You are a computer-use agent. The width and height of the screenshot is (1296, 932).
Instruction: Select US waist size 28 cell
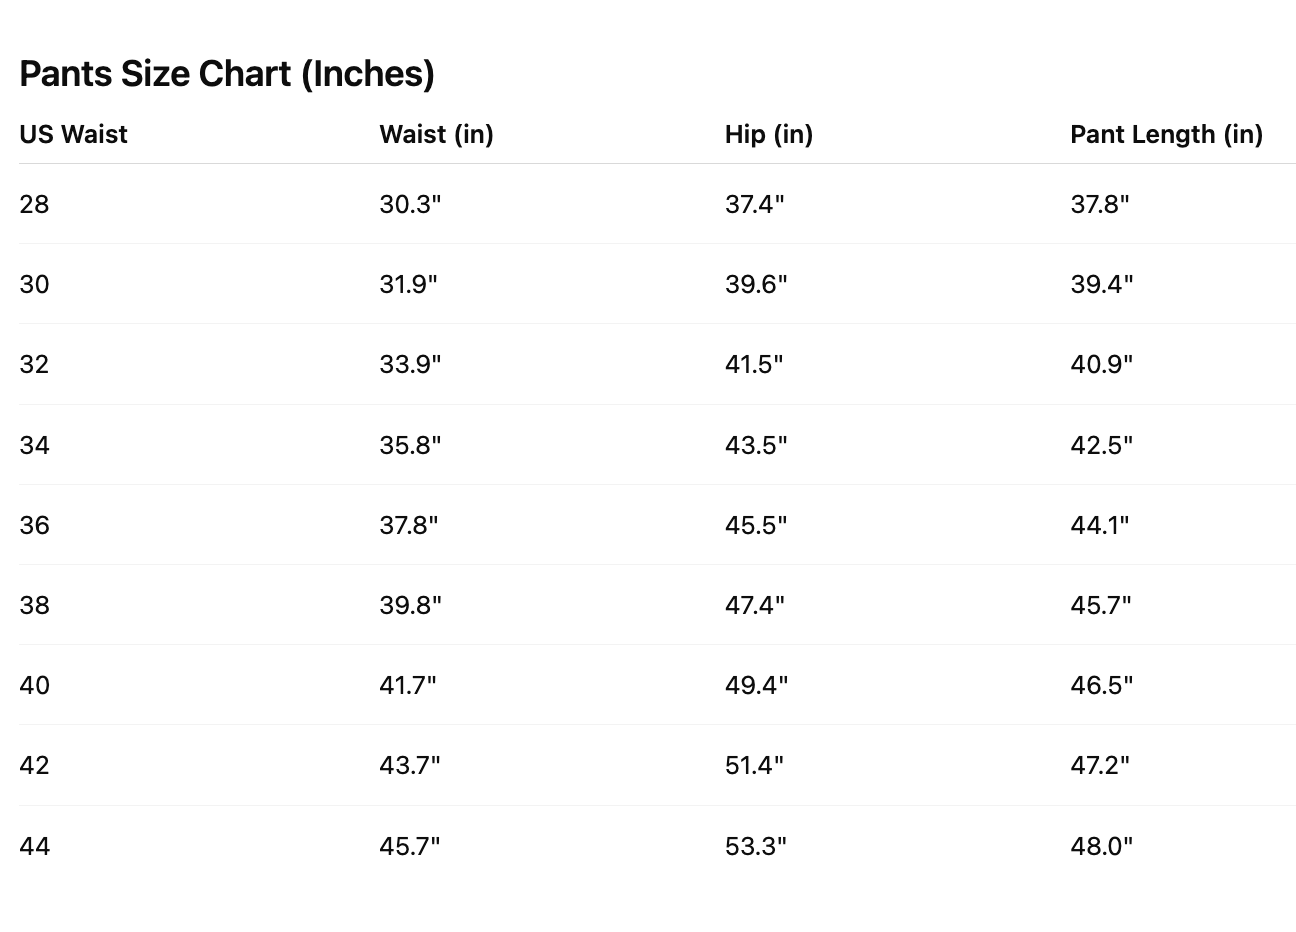click(x=34, y=205)
